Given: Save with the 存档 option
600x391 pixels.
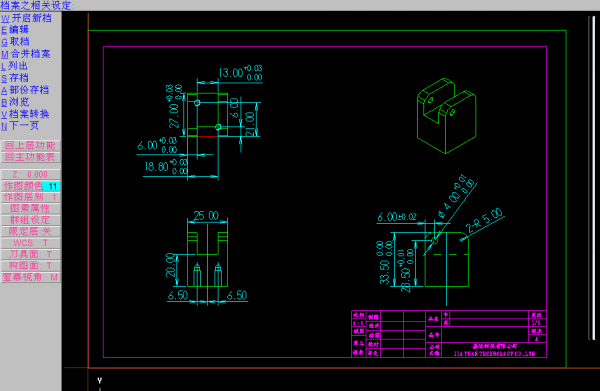Looking at the screenshot, I should point(15,78).
